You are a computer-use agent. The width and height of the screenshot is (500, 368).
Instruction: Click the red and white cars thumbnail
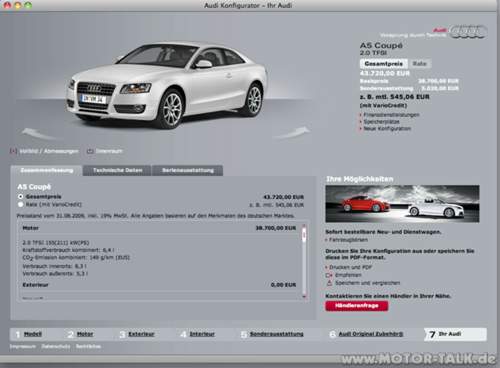(x=402, y=204)
